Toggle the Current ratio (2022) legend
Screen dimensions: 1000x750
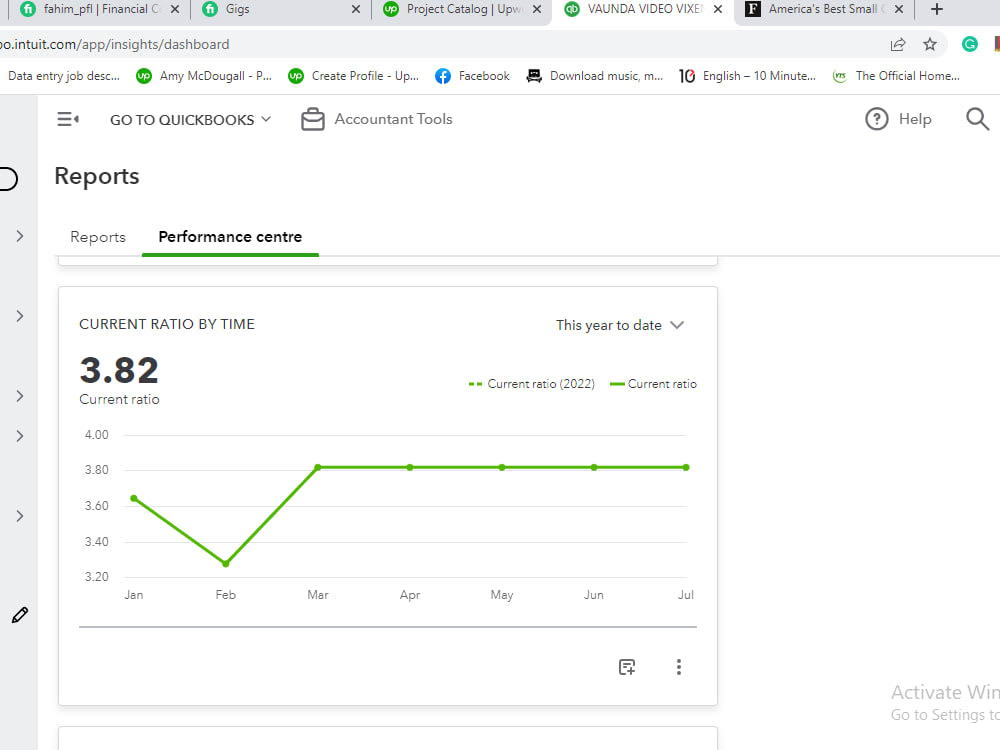point(531,384)
